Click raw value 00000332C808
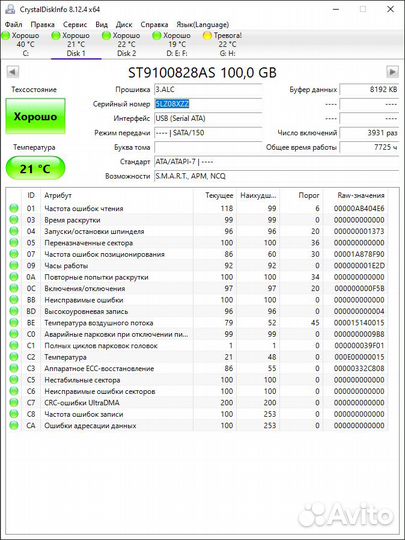405x540 pixels. pos(359,368)
